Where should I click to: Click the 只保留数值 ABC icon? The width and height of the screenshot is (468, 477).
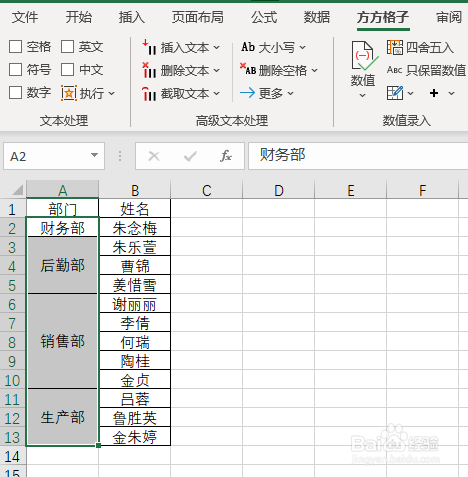pos(394,70)
